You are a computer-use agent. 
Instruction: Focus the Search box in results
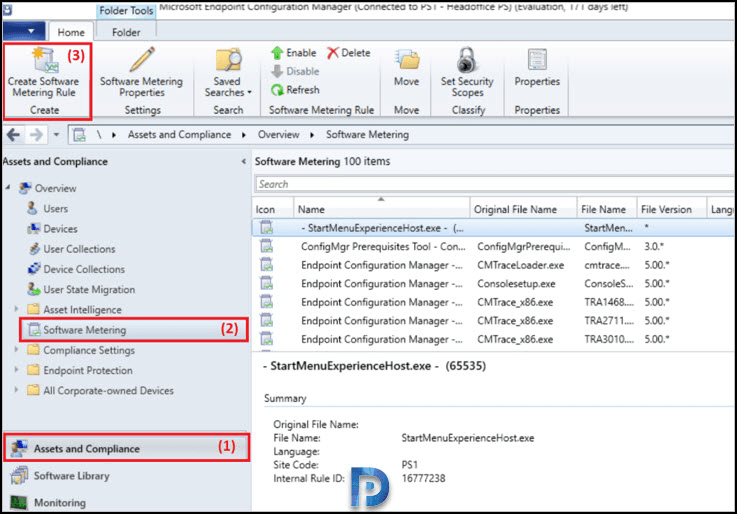(x=494, y=184)
